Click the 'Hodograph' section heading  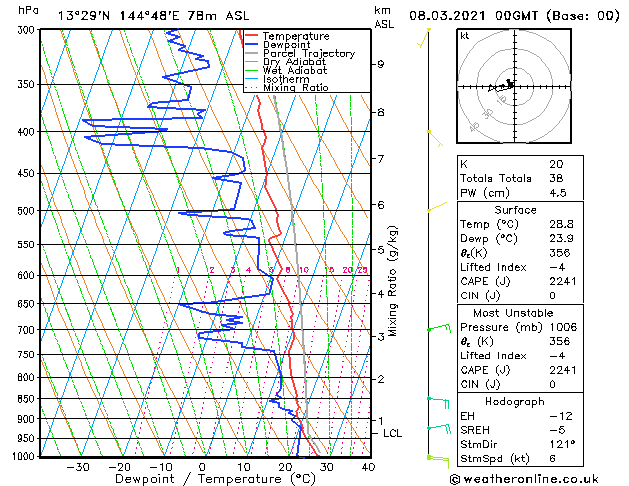point(515,402)
